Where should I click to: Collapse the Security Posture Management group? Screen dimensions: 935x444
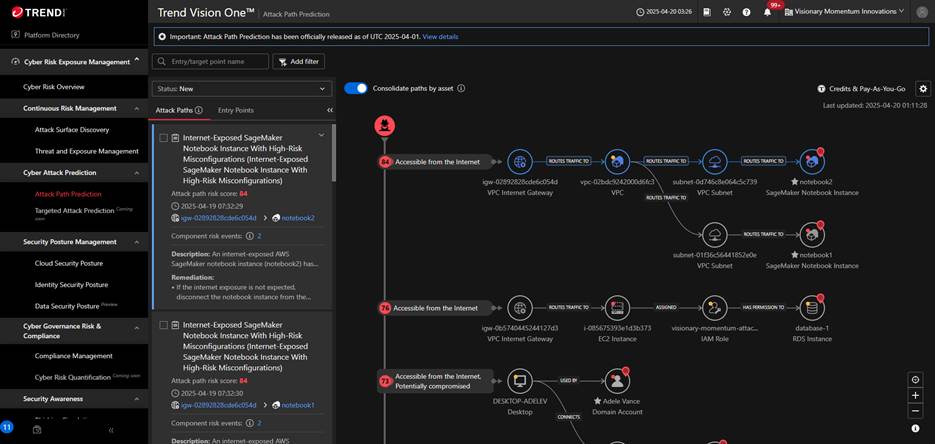pos(137,242)
